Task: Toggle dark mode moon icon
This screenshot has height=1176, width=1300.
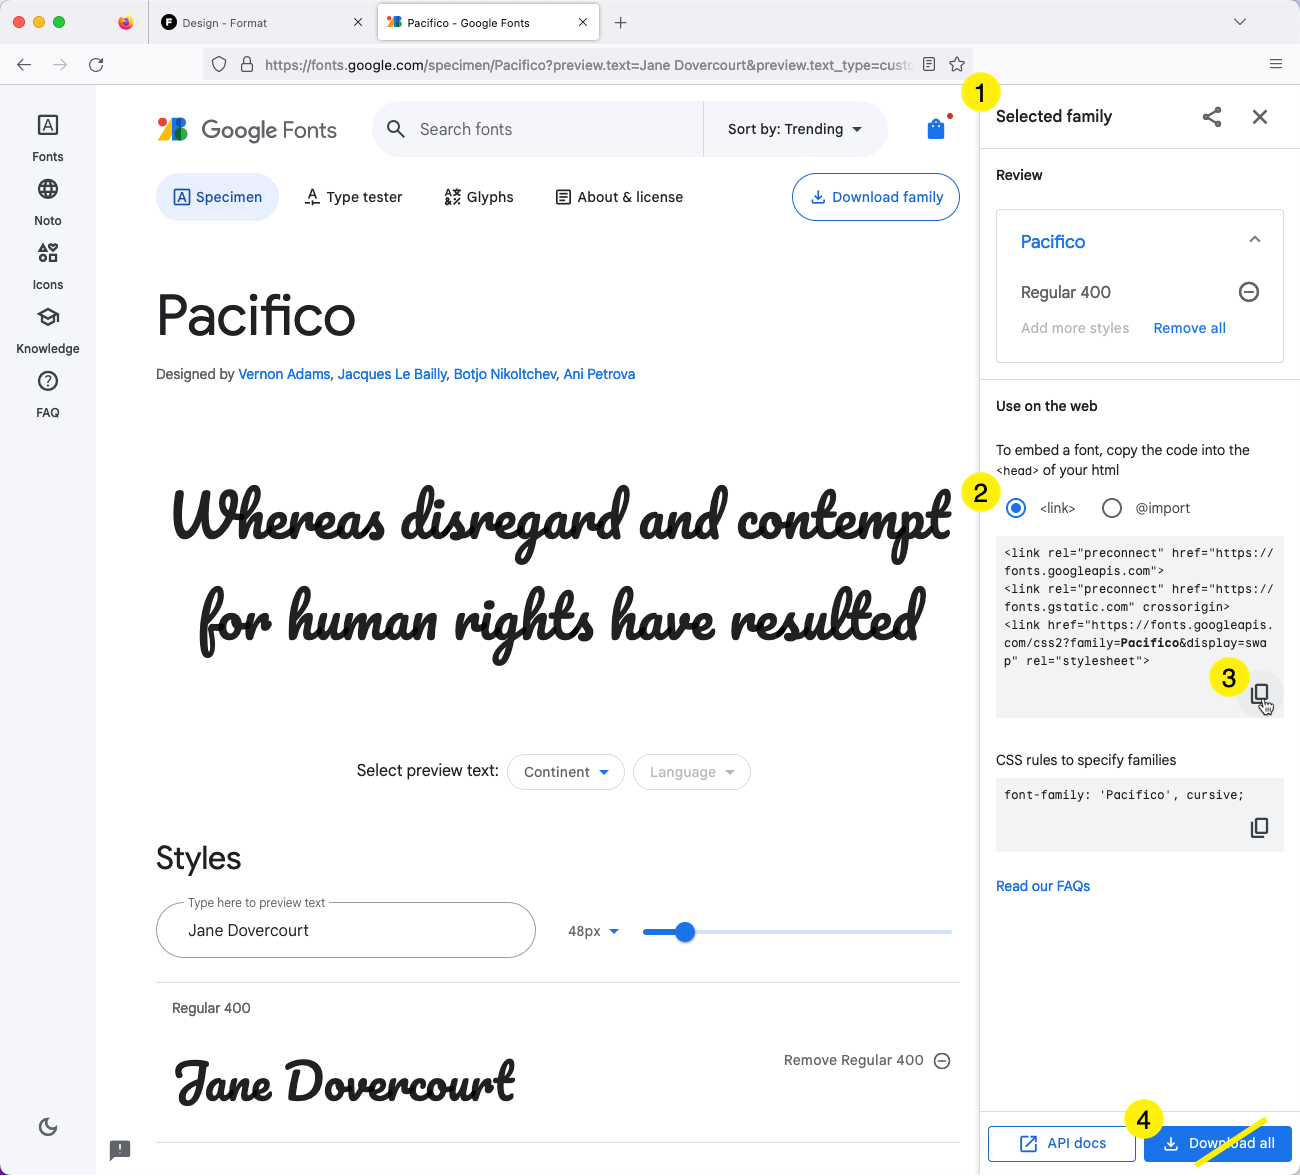Action: click(x=48, y=1127)
